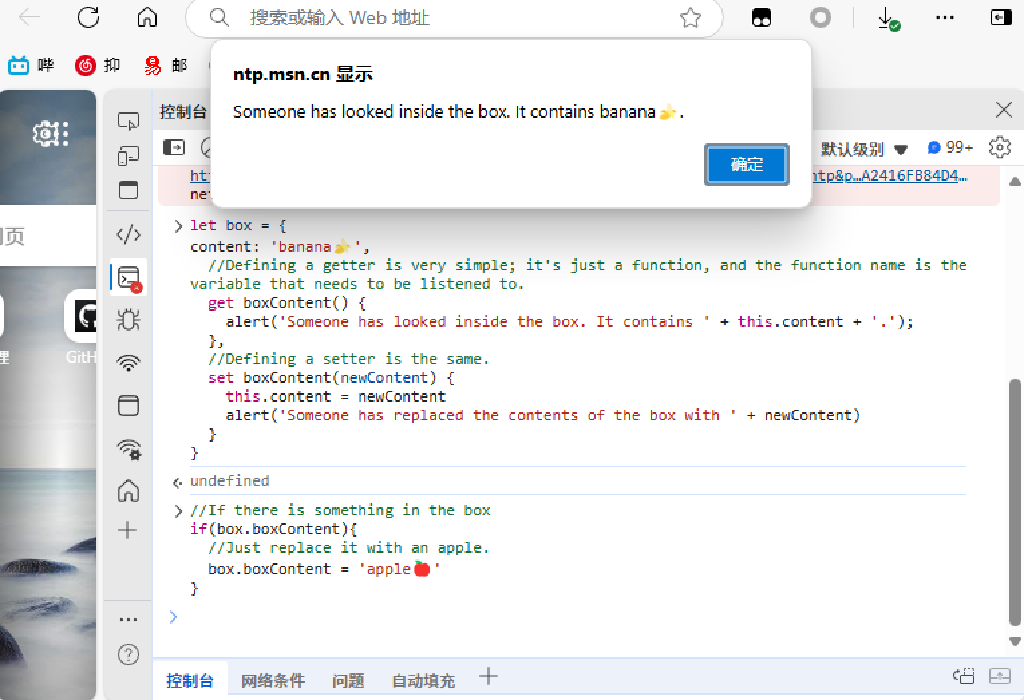This screenshot has width=1024, height=700.
Task: Click the gray circle extension icon
Action: point(820,18)
